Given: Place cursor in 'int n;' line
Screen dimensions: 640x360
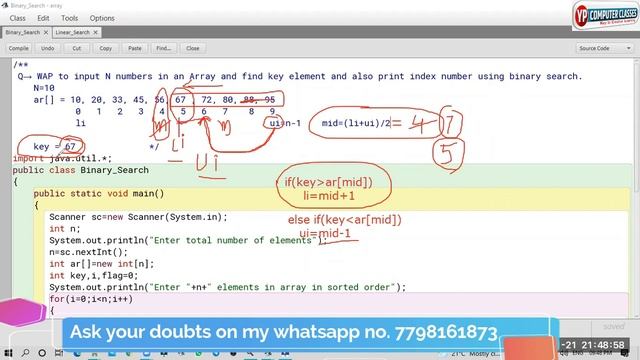Looking at the screenshot, I should click(65, 229).
